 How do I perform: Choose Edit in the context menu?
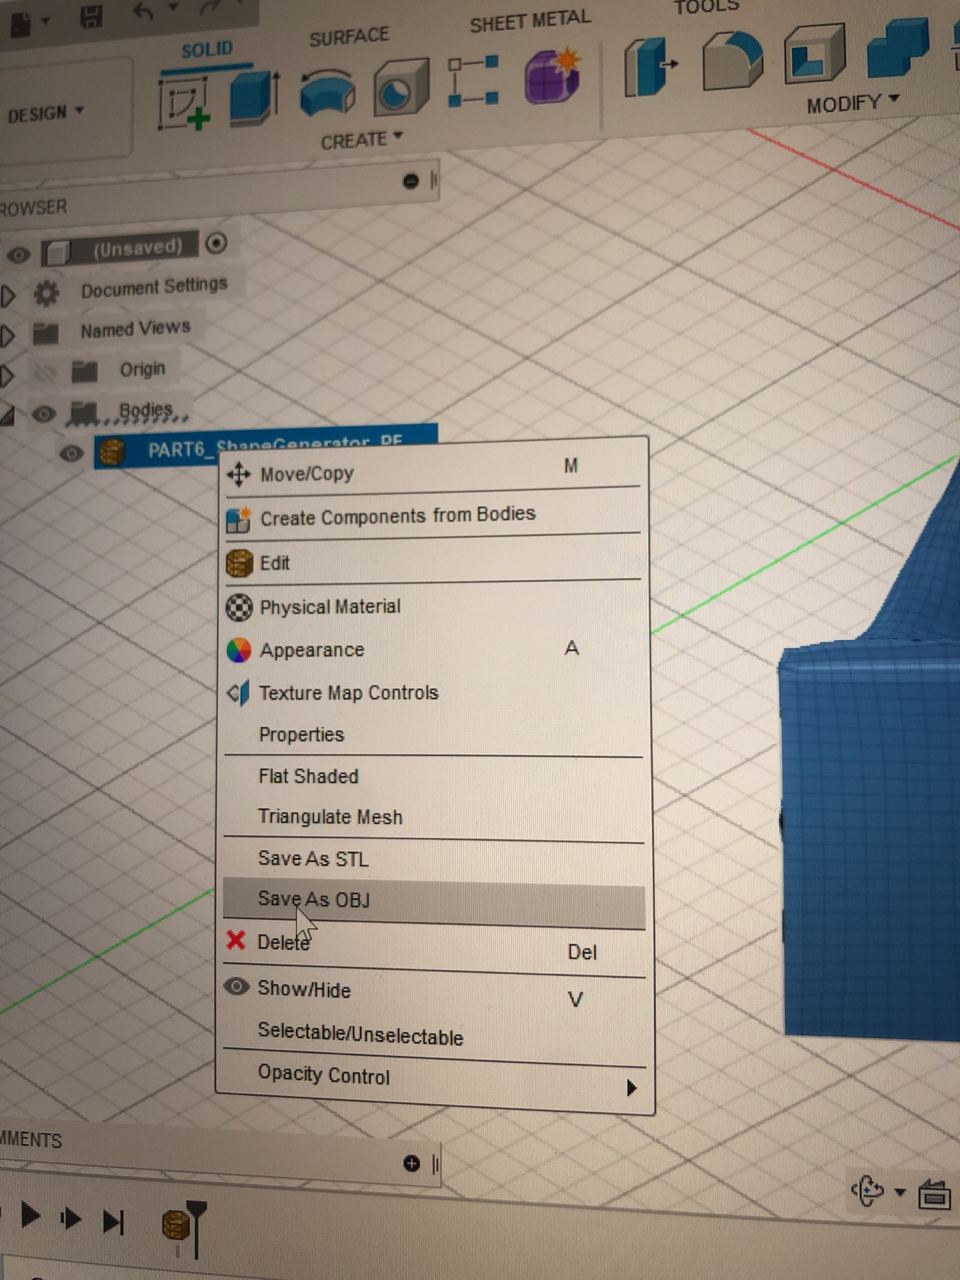coord(434,562)
